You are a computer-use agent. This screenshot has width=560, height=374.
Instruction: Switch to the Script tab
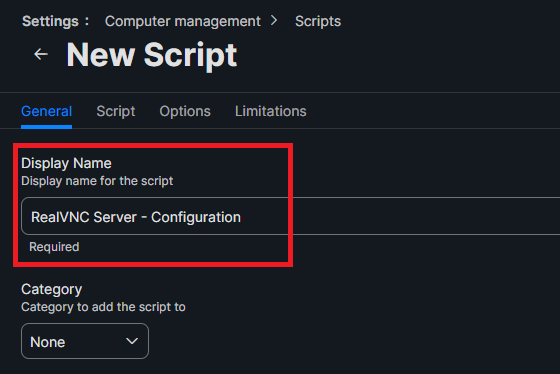[x=116, y=111]
